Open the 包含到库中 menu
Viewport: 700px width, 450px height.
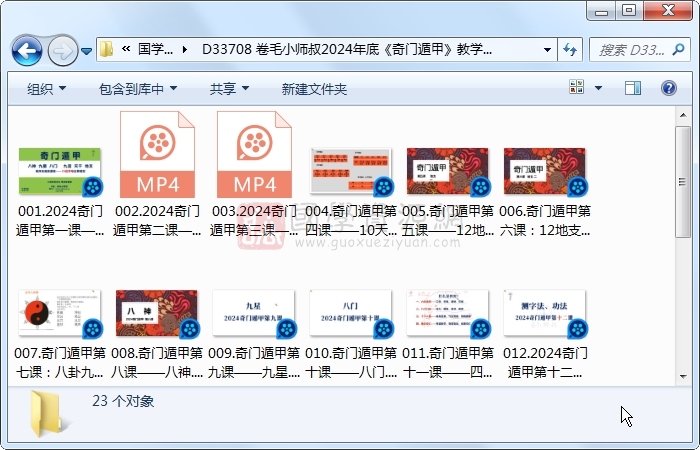(138, 89)
